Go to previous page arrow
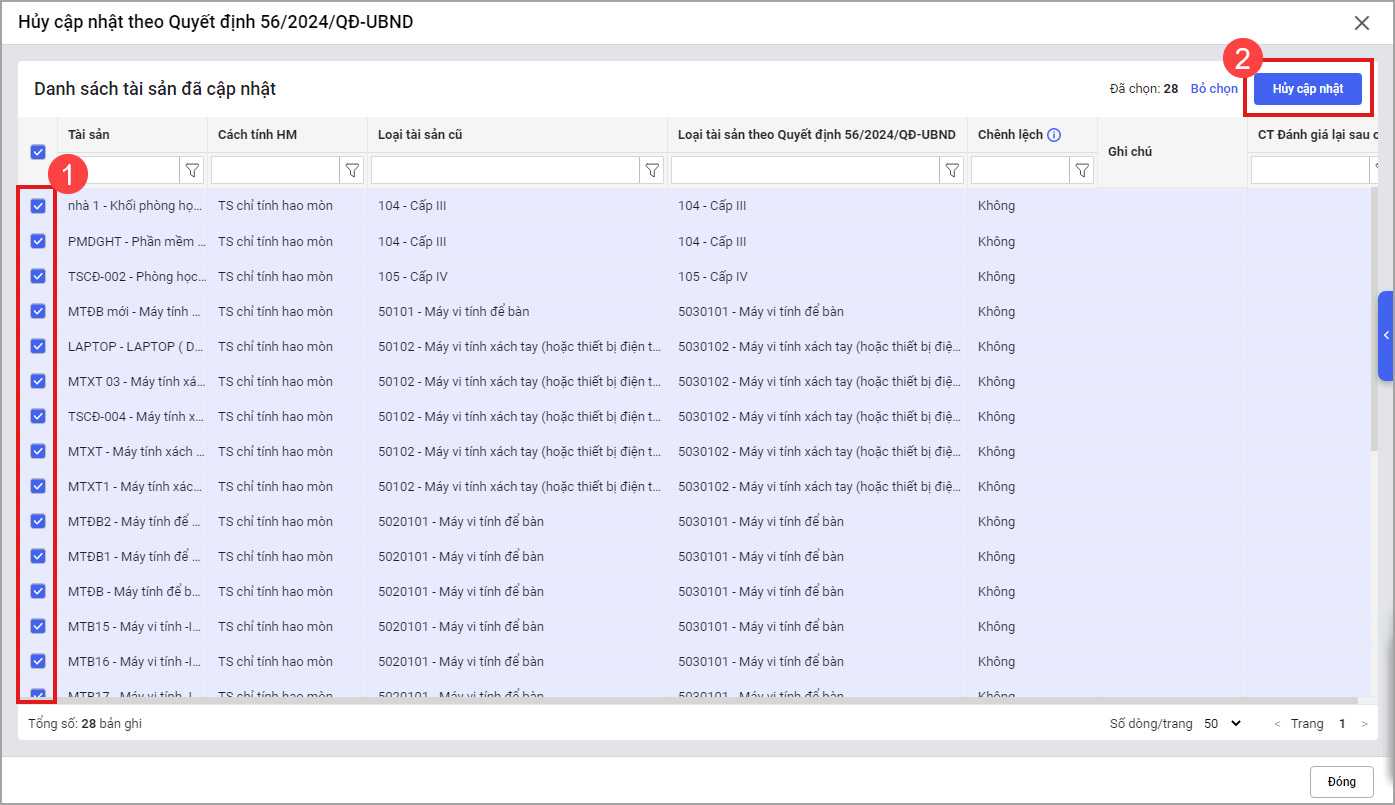1395x805 pixels. pyautogui.click(x=1277, y=724)
